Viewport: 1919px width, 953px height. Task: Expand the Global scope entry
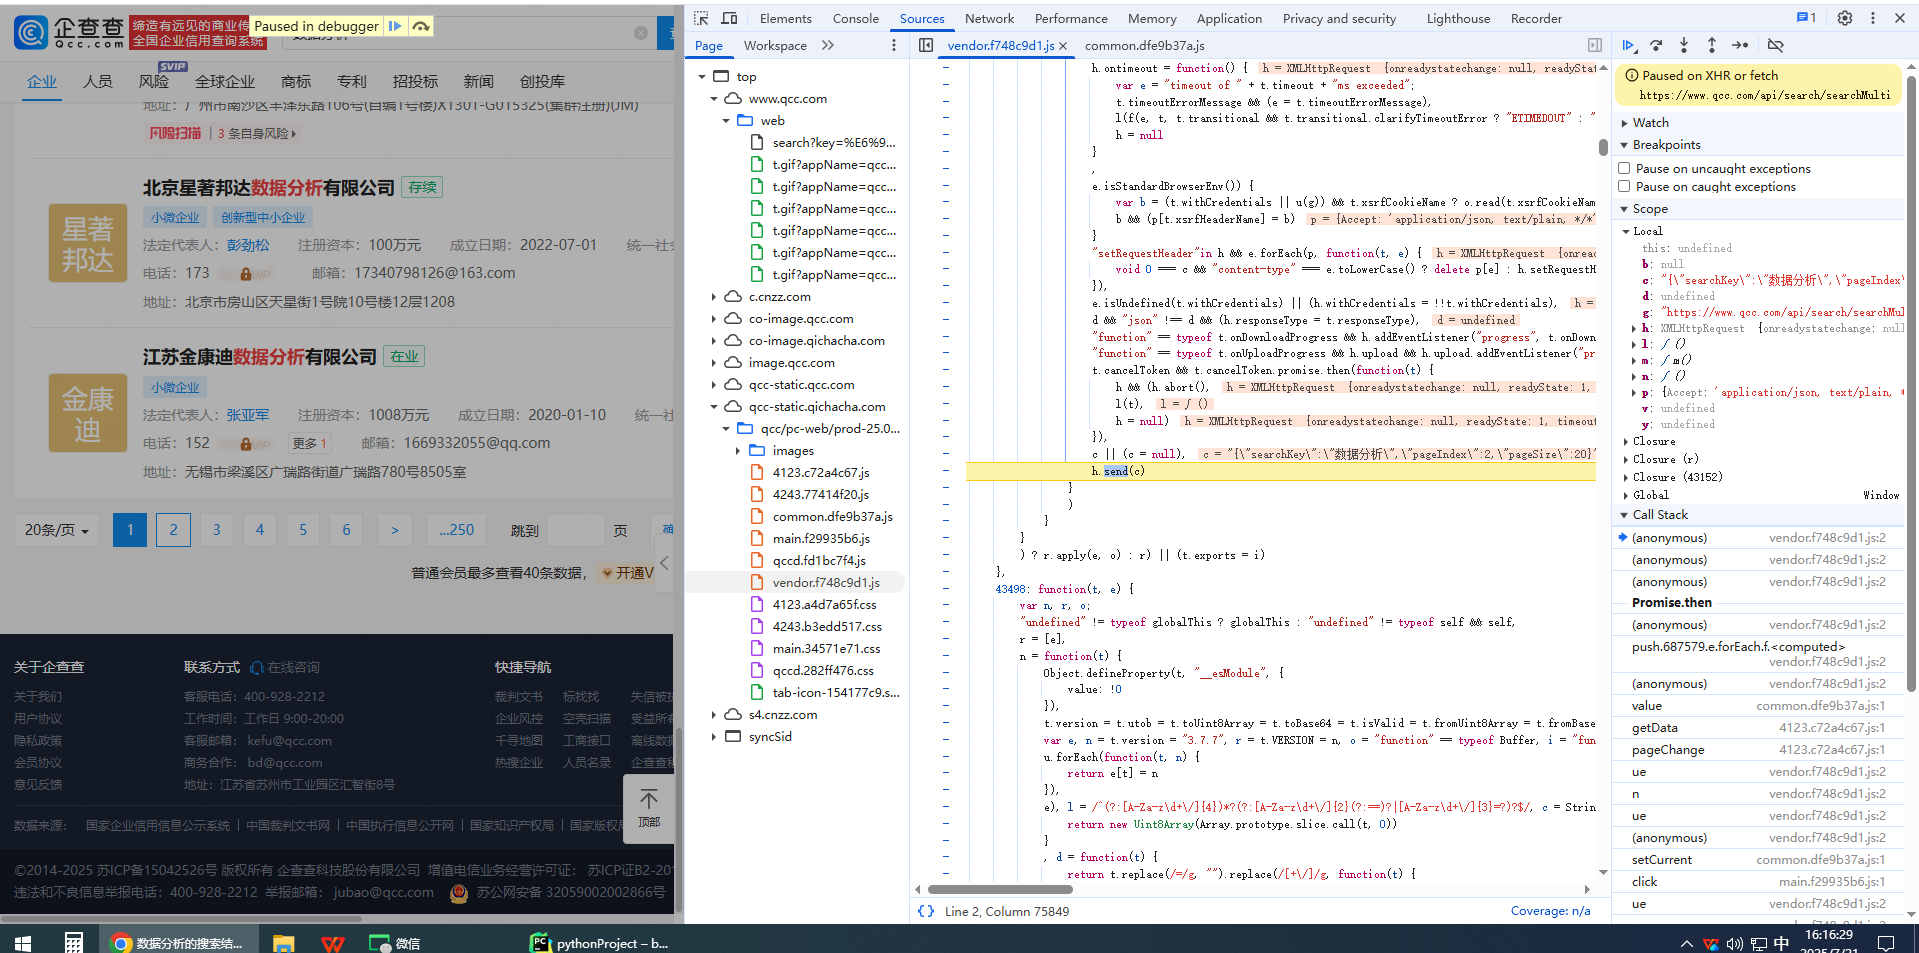tap(1625, 495)
